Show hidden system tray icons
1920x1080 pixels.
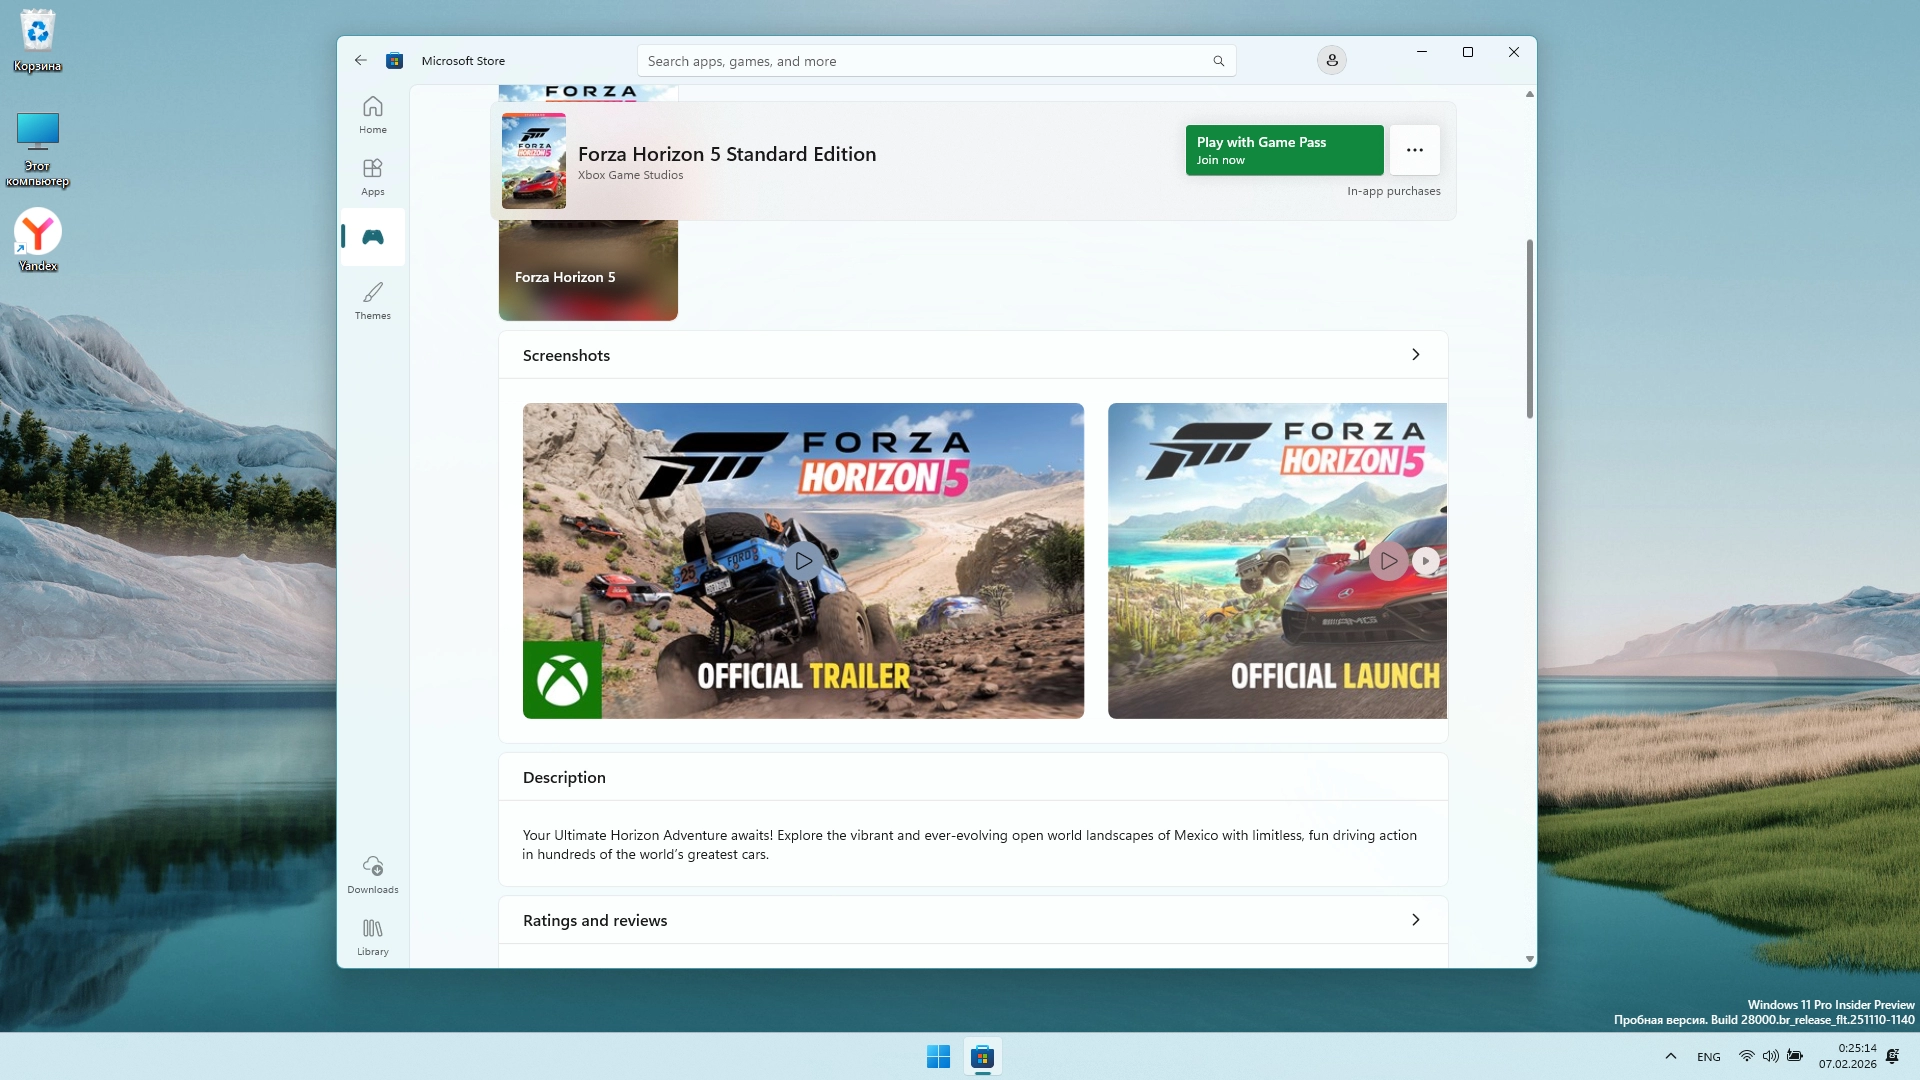1670,1056
